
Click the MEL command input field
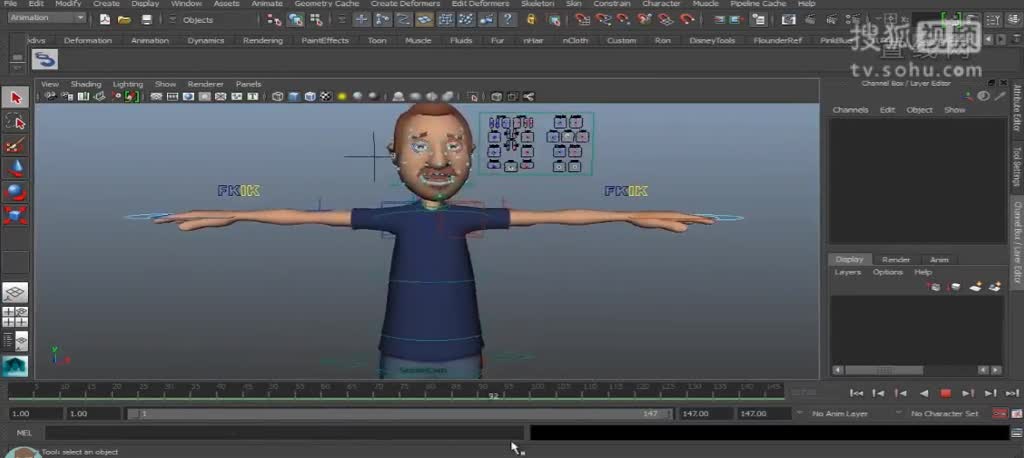[x=280, y=433]
